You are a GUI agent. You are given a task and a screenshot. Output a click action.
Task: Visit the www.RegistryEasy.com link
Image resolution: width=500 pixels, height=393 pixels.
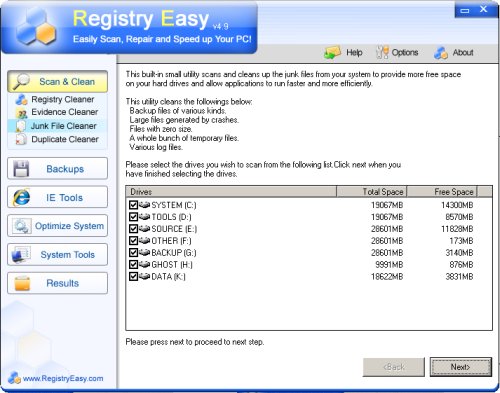(63, 378)
